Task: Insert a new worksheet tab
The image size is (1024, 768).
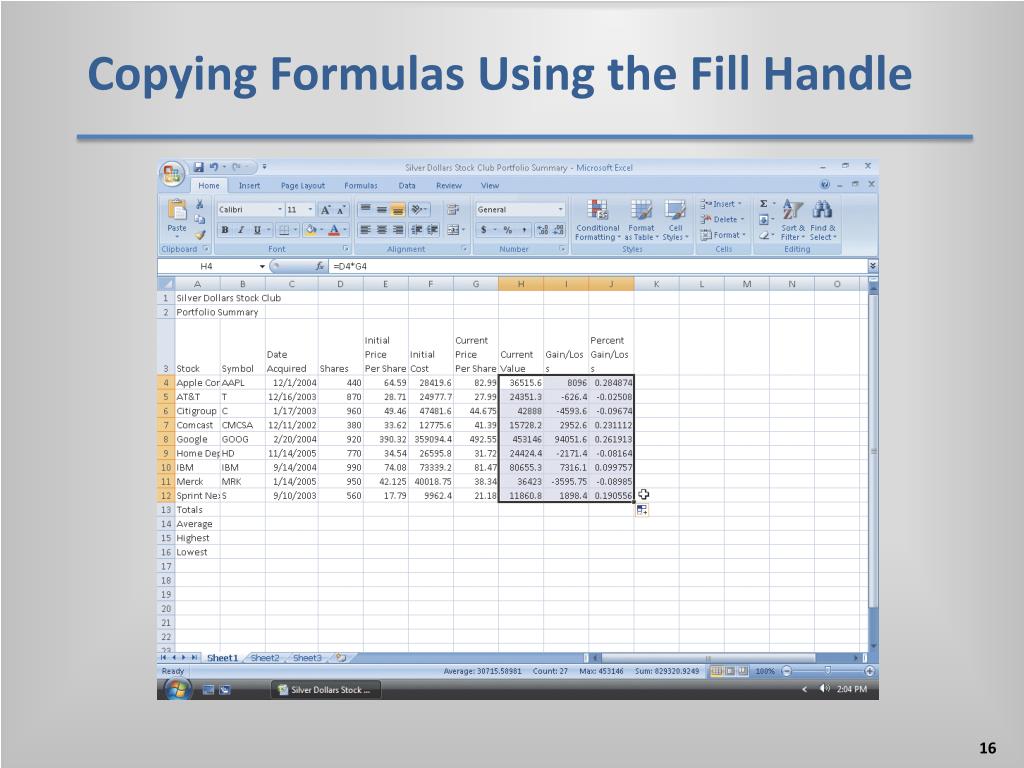Action: 340,658
